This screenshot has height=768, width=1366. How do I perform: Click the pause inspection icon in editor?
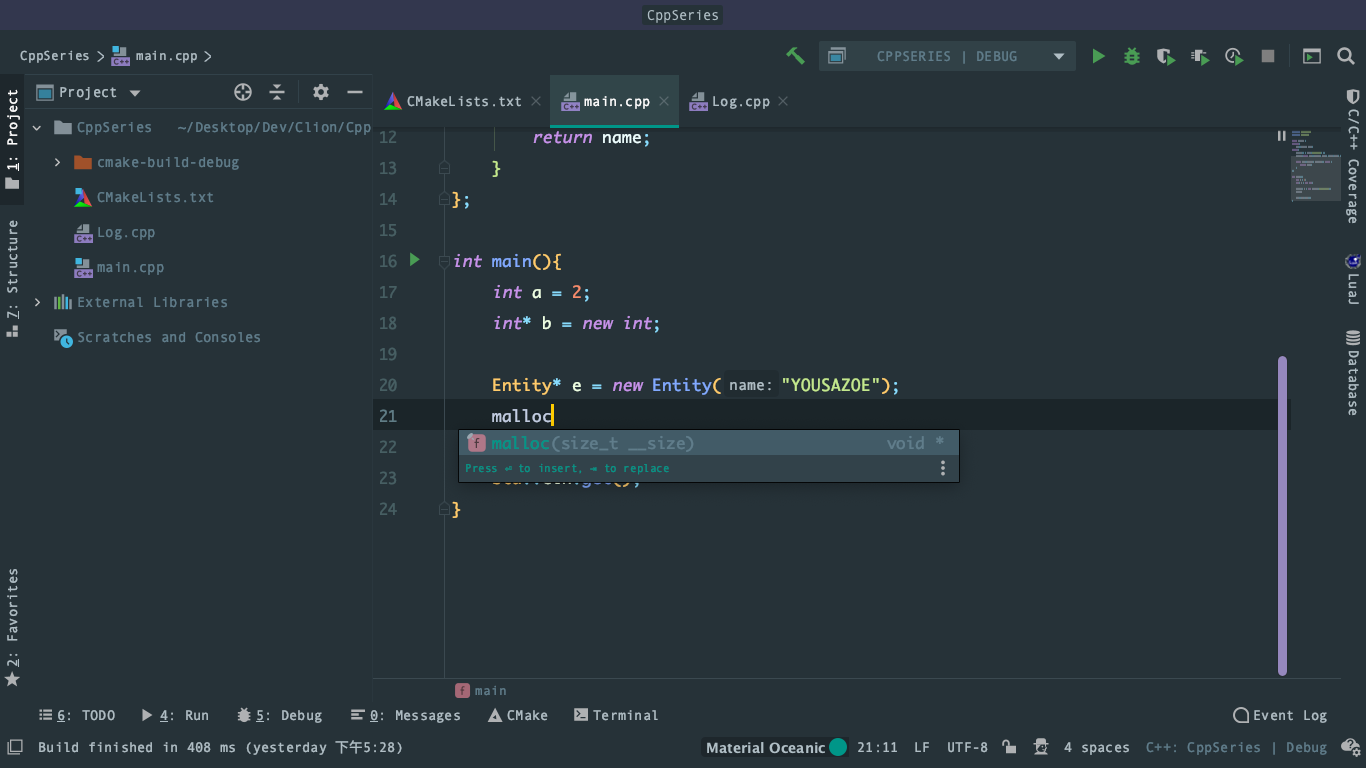[x=1281, y=136]
